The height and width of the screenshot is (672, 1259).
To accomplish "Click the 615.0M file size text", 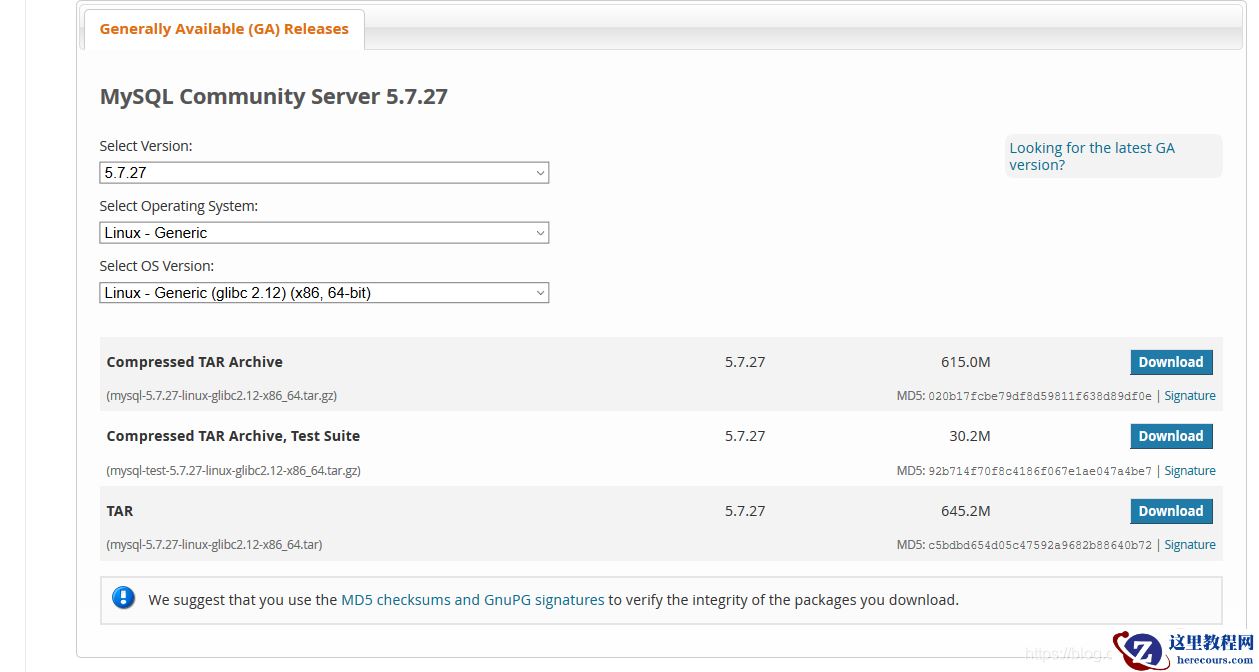I will (x=965, y=362).
